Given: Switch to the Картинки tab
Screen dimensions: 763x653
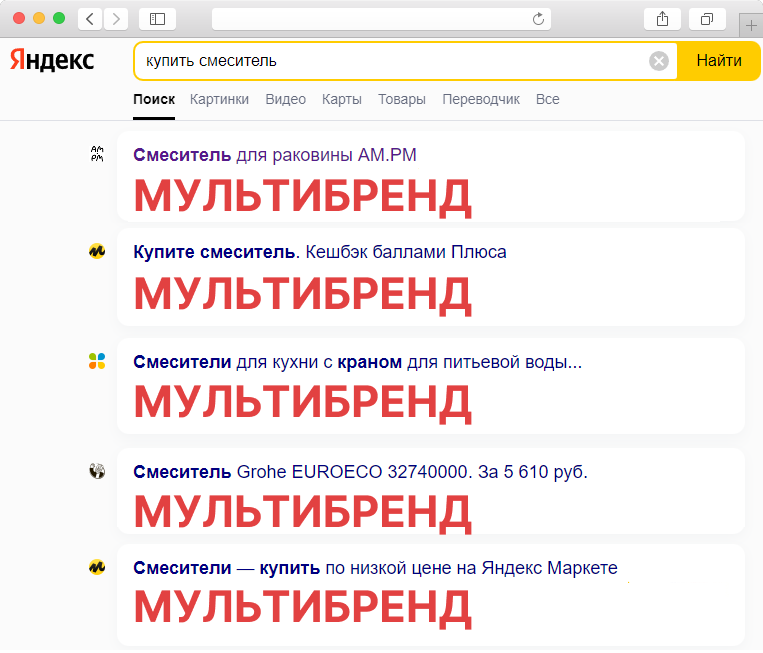Looking at the screenshot, I should [x=219, y=99].
